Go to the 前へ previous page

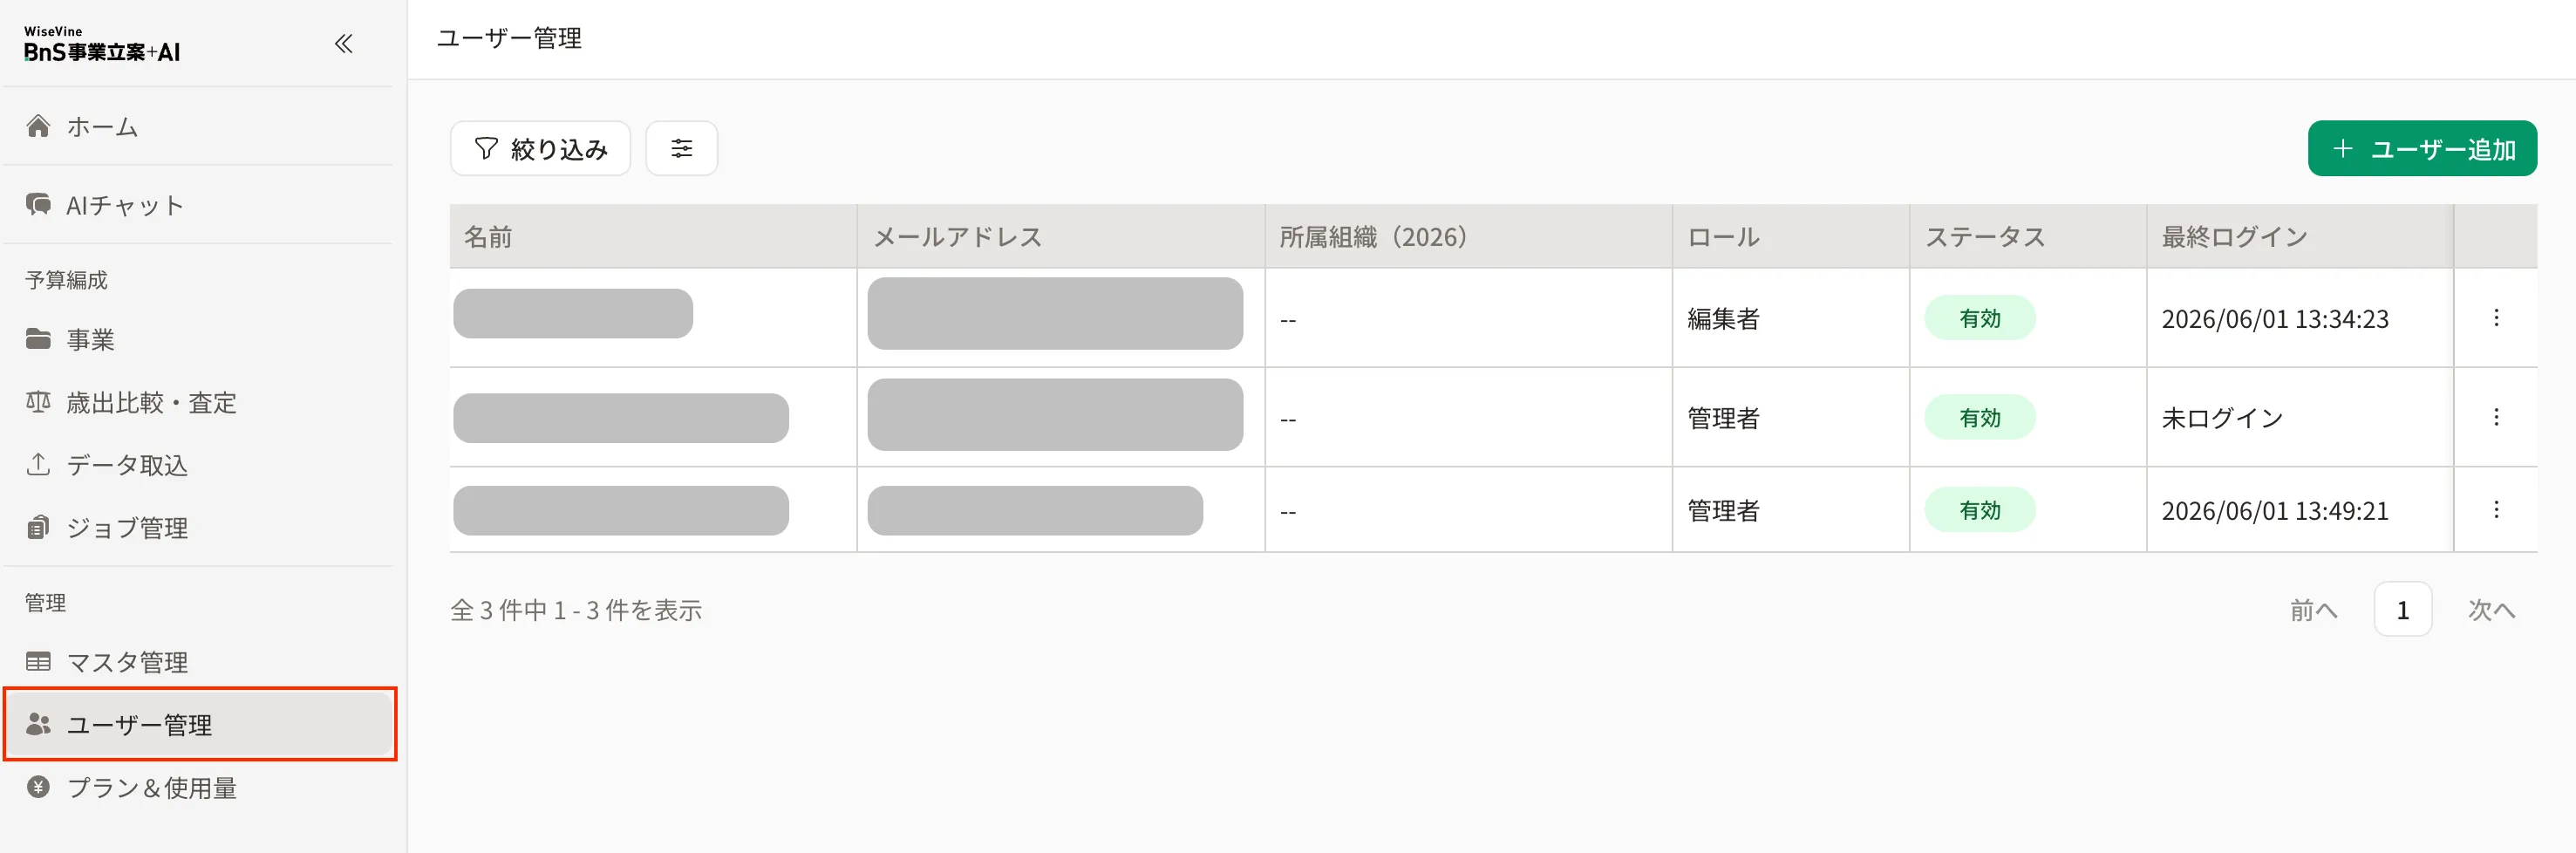[2314, 610]
